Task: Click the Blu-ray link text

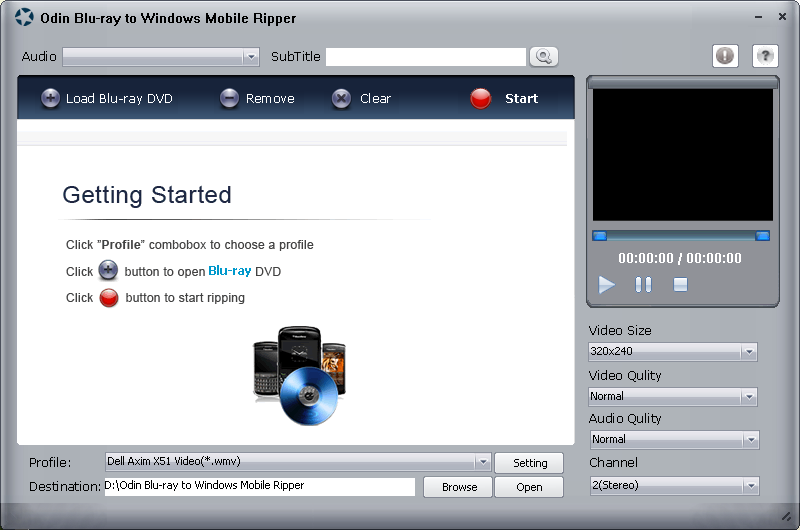Action: click(x=230, y=270)
